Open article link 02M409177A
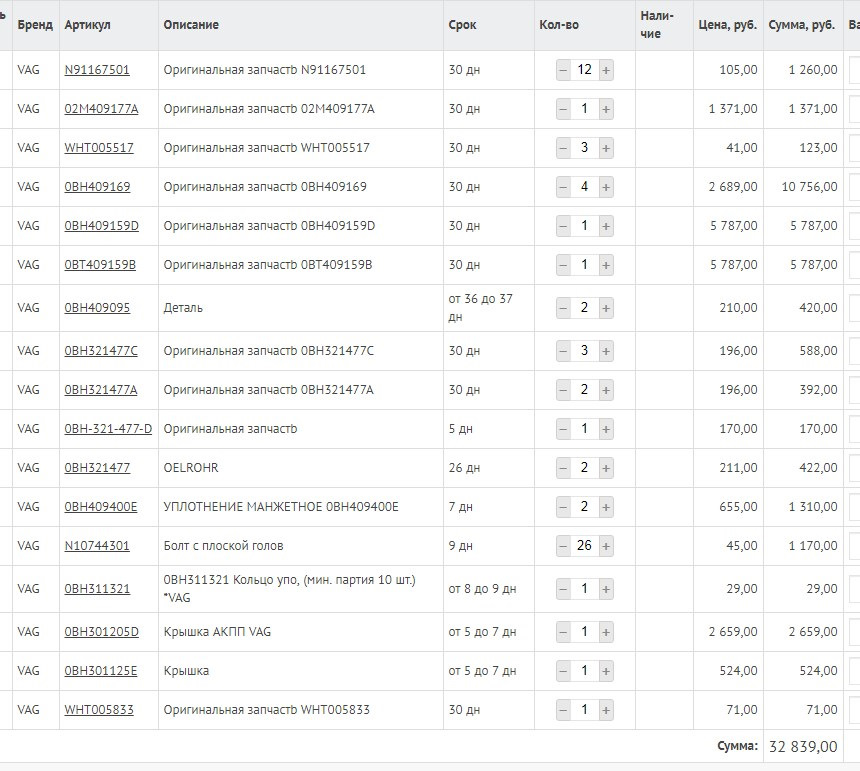 pyautogui.click(x=101, y=109)
